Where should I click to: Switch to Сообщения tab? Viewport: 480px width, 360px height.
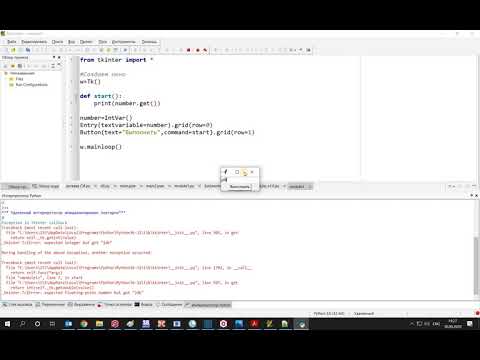coord(169,305)
